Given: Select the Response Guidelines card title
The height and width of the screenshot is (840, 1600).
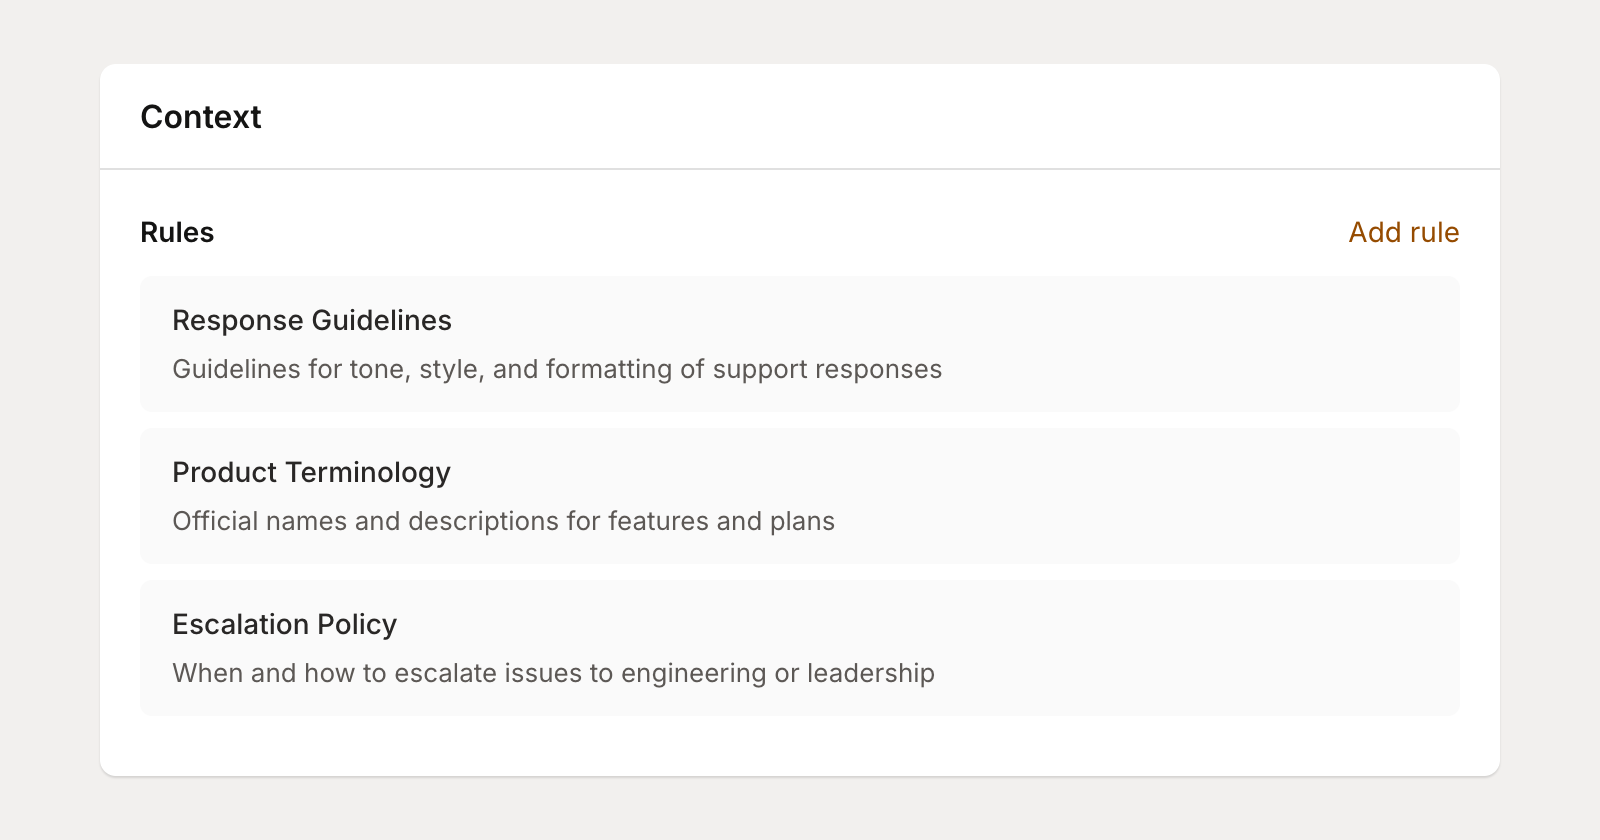Looking at the screenshot, I should (312, 321).
